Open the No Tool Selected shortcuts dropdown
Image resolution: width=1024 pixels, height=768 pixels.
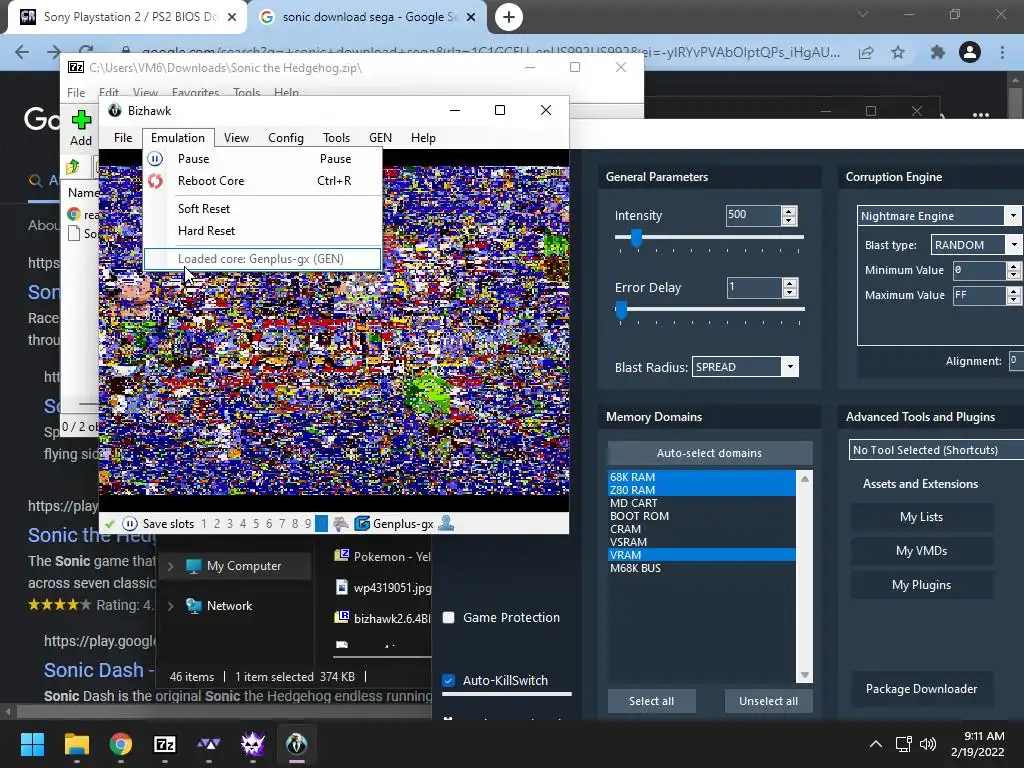pos(936,450)
